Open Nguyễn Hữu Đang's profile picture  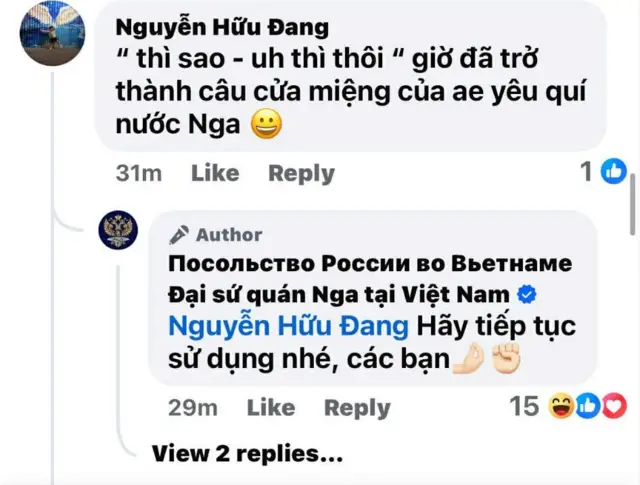(52, 33)
